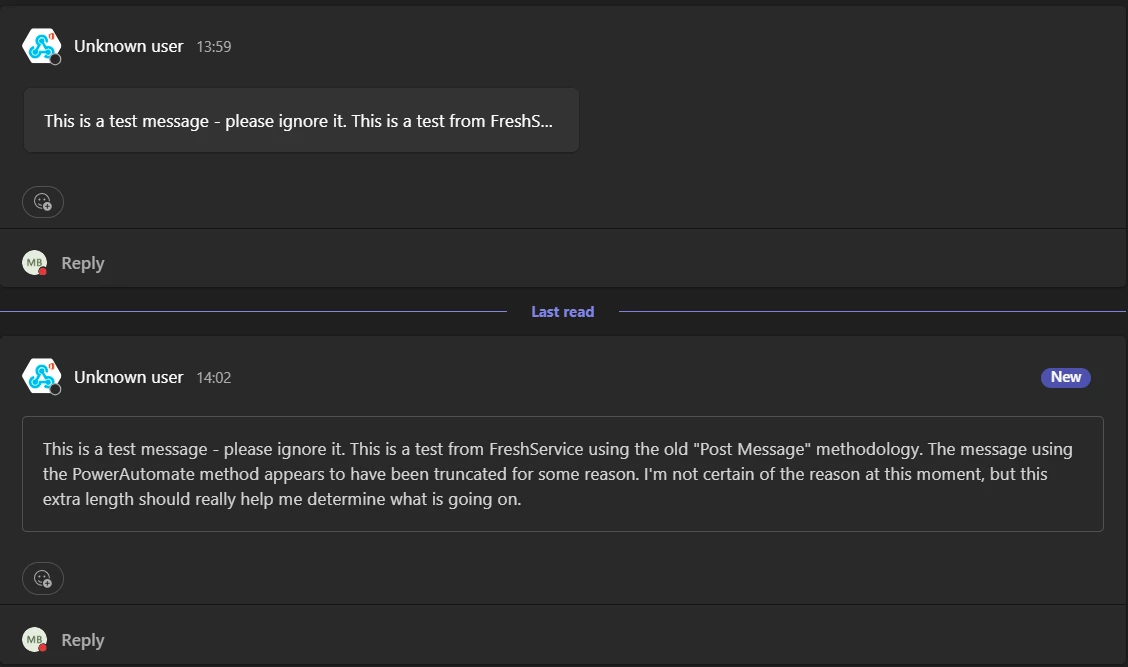Reply to the 14:02 message thread
The width and height of the screenshot is (1128, 667).
[x=83, y=640]
